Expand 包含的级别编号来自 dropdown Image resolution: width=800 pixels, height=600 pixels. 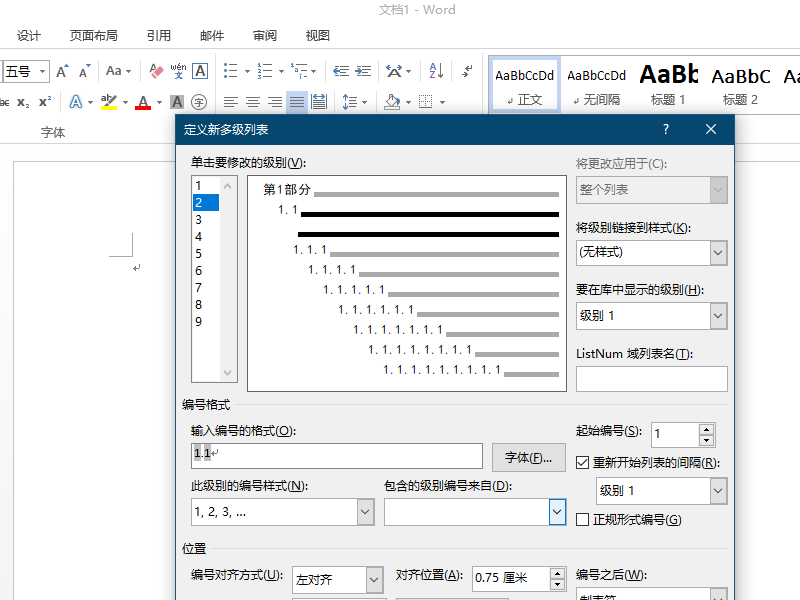coord(557,512)
